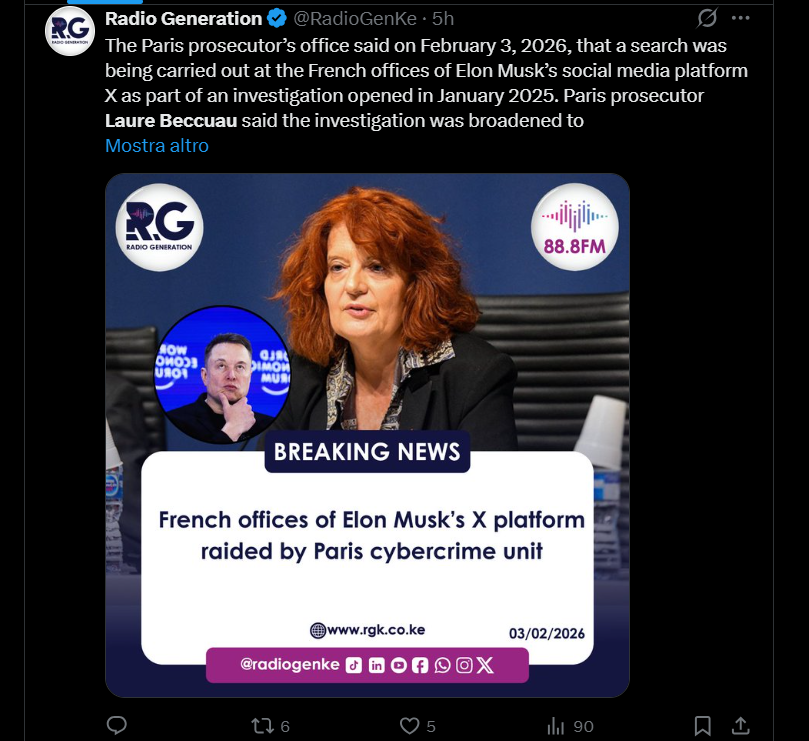Open Radio Generation display name link
The image size is (809, 741).
(x=184, y=19)
